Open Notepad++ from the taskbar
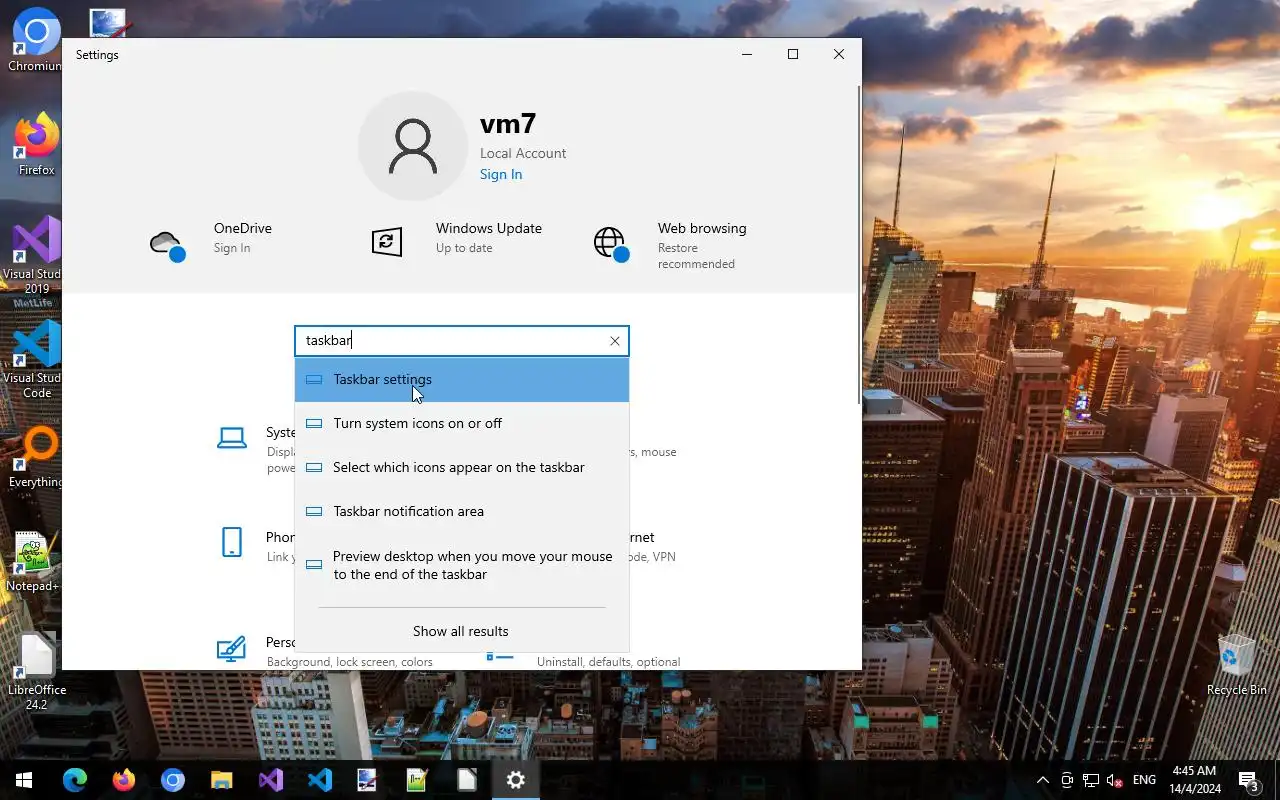1280x800 pixels. point(417,780)
